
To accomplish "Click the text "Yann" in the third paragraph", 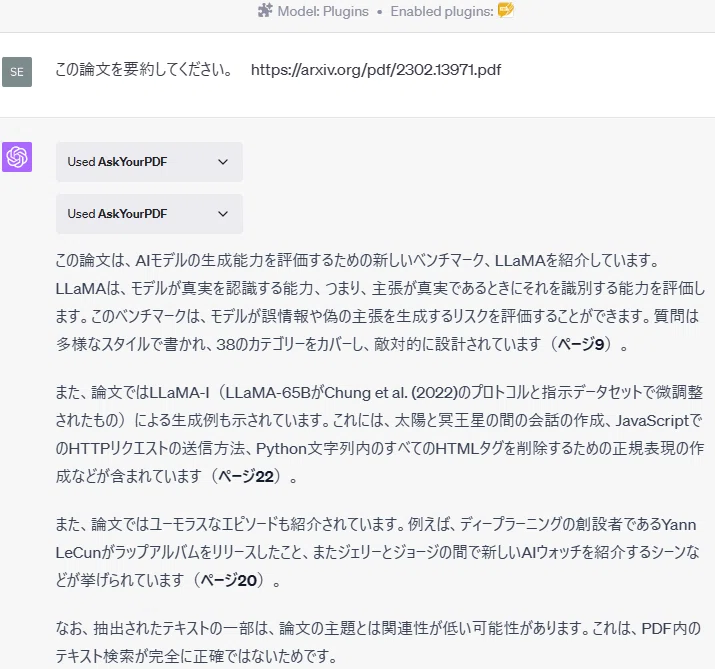I will click(679, 525).
